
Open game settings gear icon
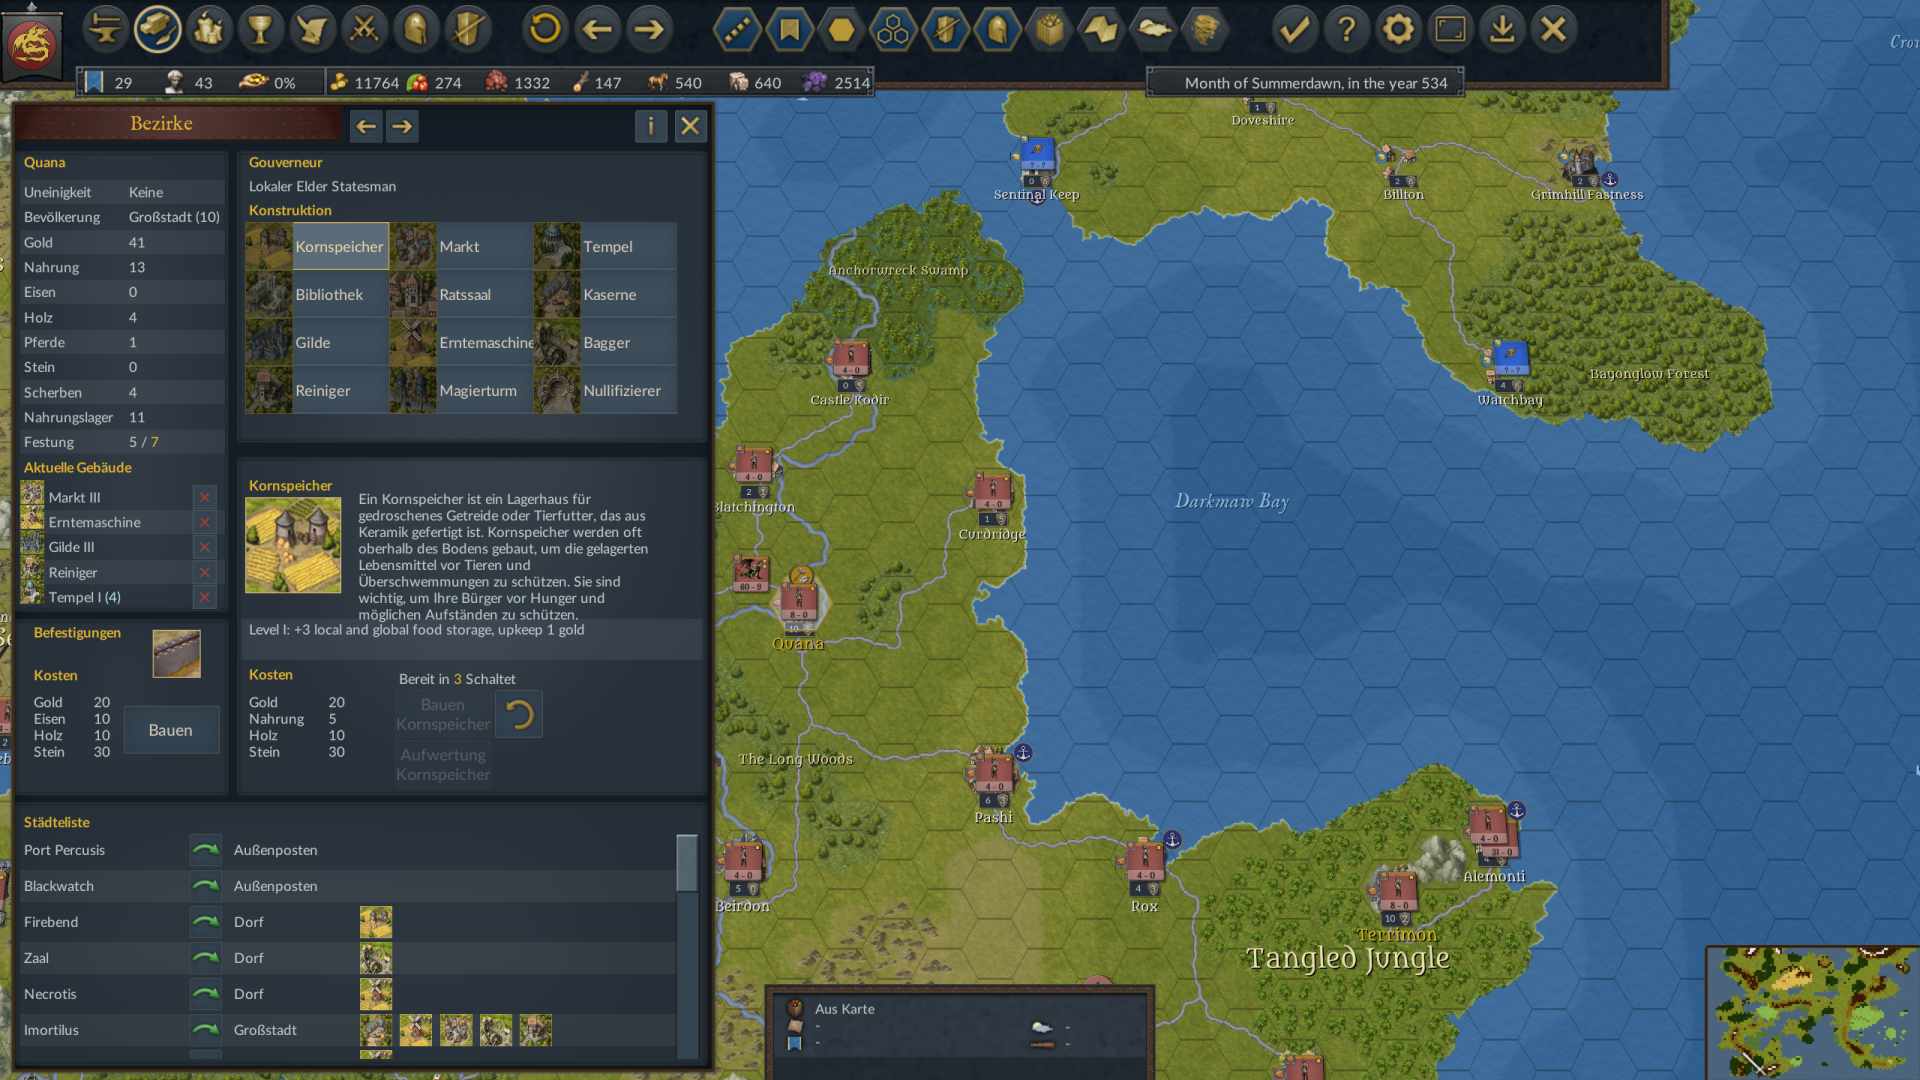[1399, 29]
